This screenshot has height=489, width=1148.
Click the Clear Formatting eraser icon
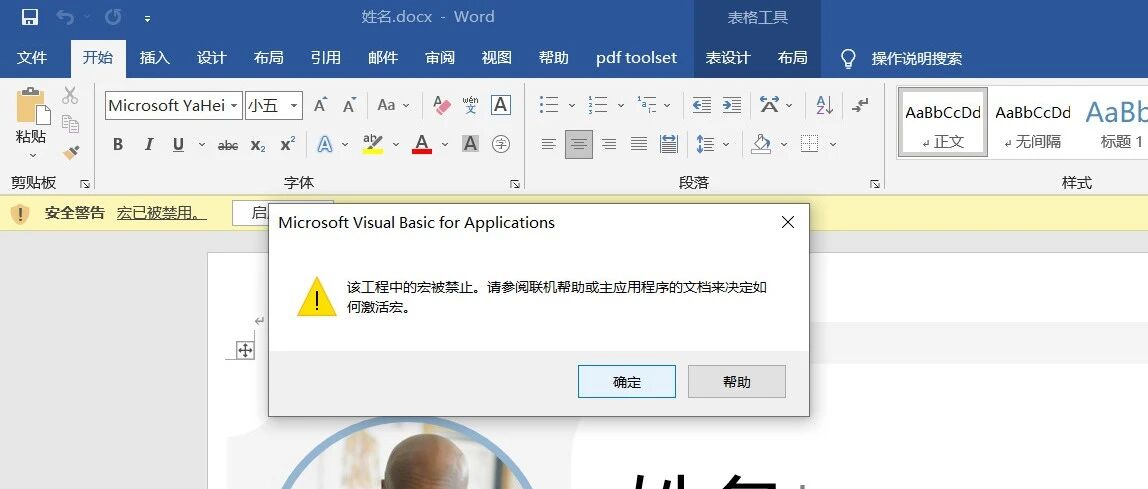[442, 105]
